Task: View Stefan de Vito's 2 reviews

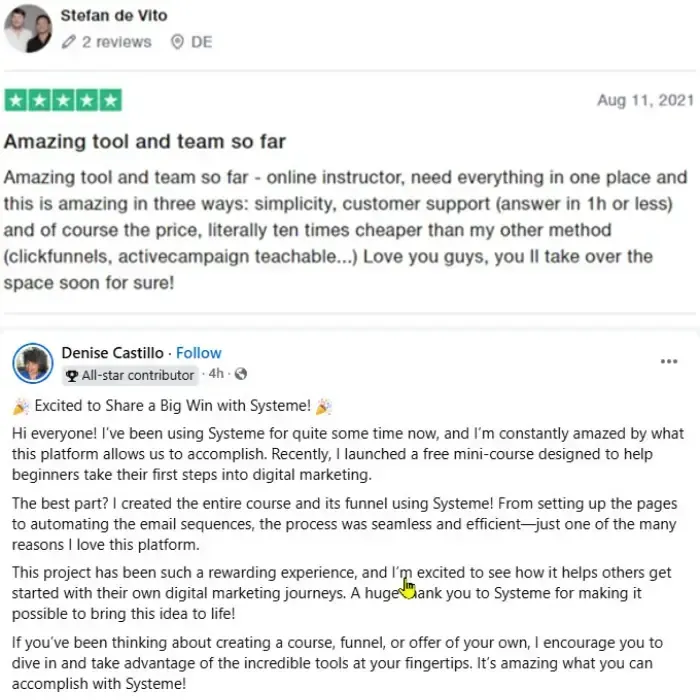Action: click(117, 42)
